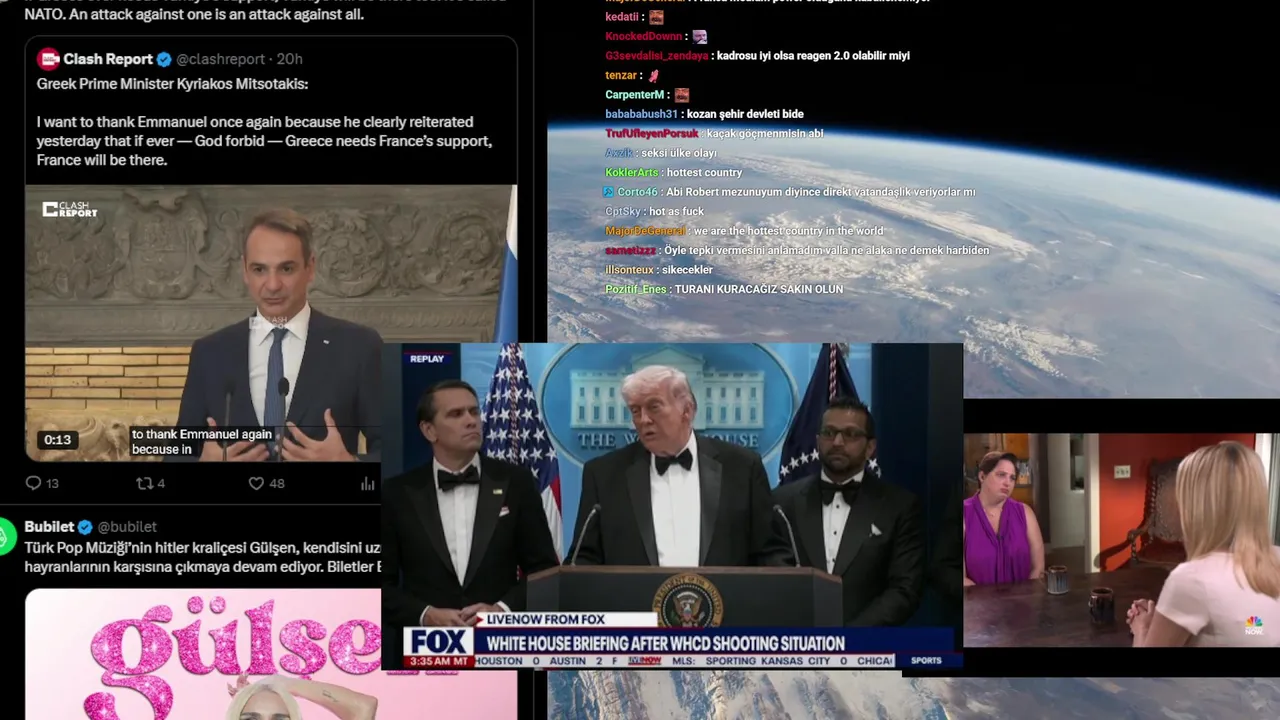Click the Bubilet tweet text about Gülşen
The width and height of the screenshot is (1280, 720).
coord(203,557)
